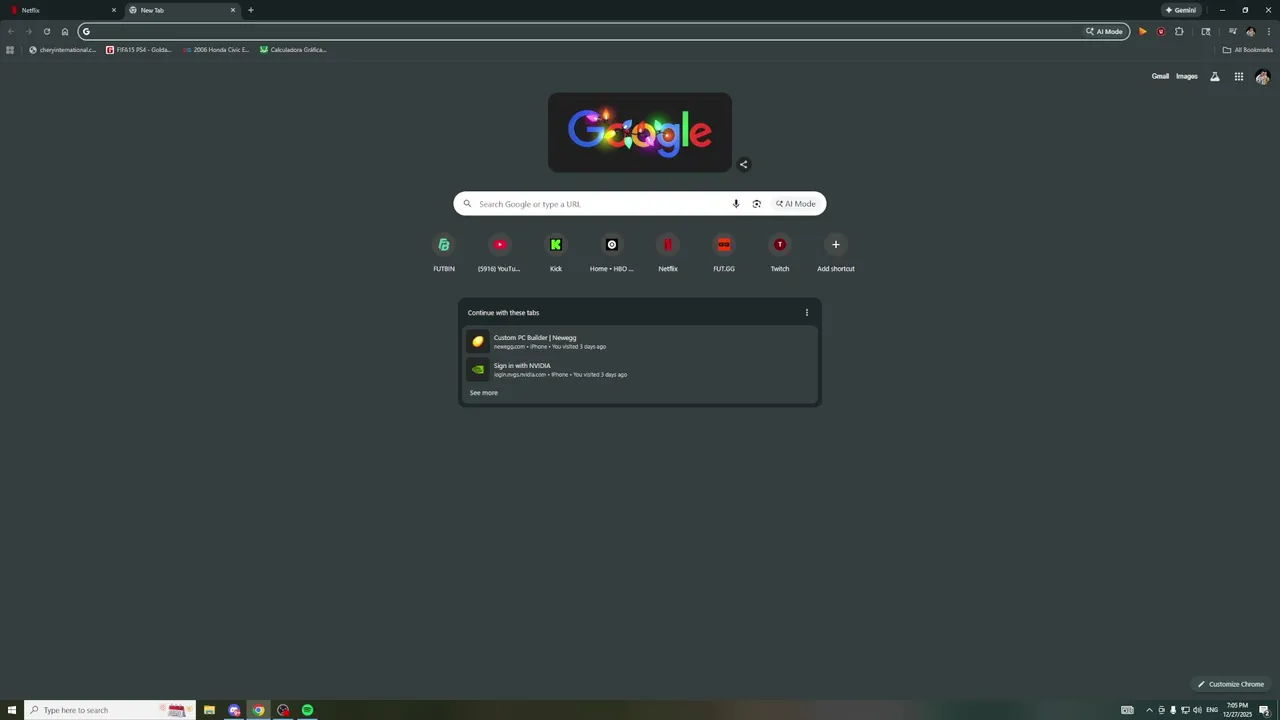Click AI Mode in the address bar

pyautogui.click(x=1105, y=31)
